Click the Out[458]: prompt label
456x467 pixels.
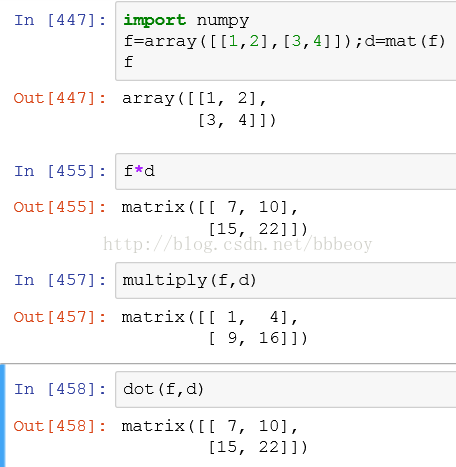coord(60,426)
